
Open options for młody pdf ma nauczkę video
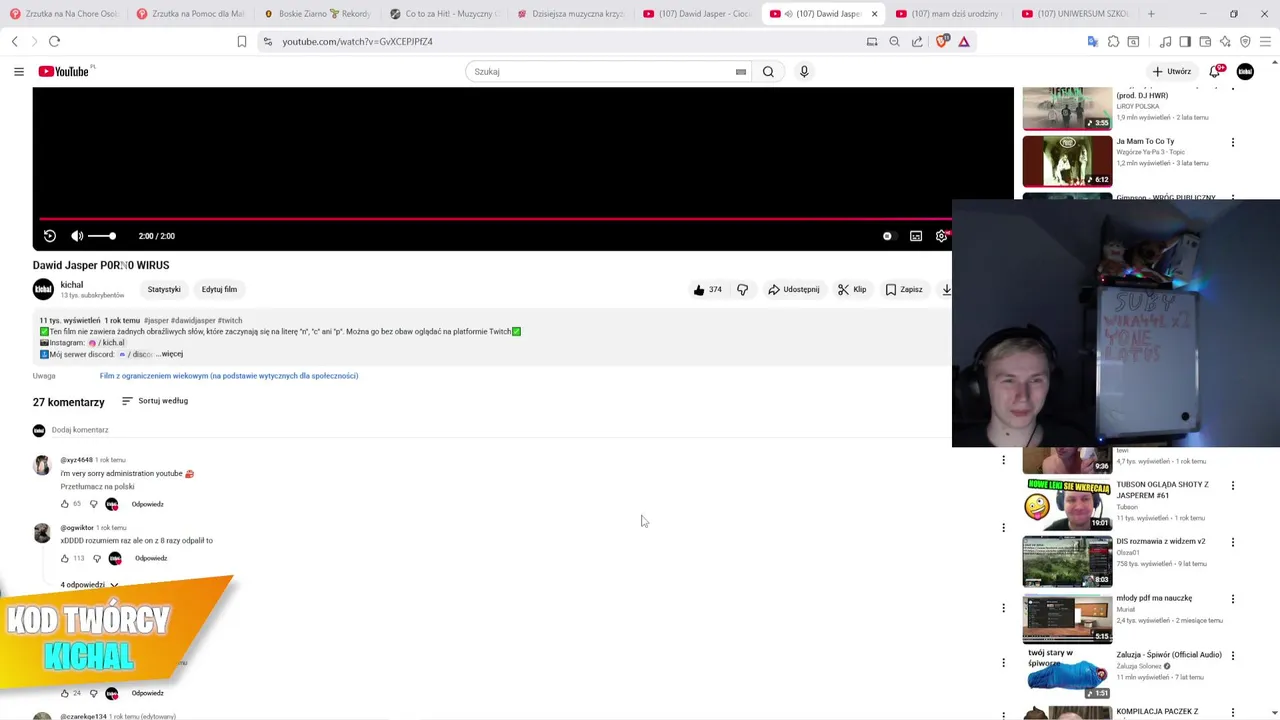click(1232, 599)
